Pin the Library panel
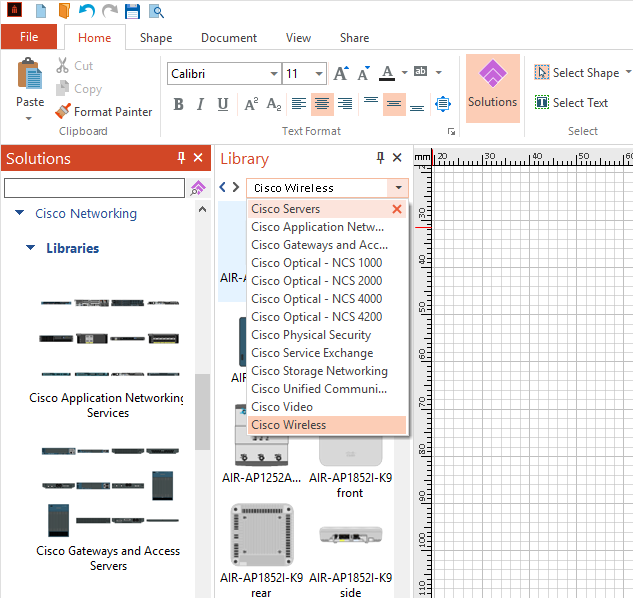The image size is (633, 598). (381, 158)
